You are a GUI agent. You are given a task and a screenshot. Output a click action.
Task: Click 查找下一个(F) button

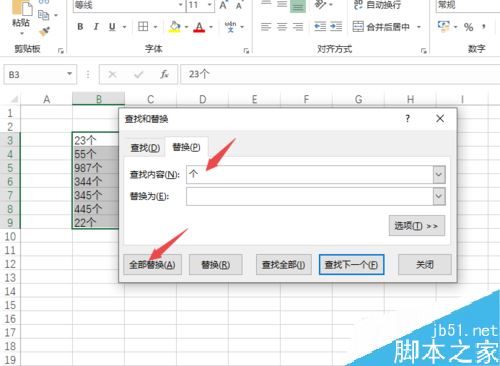click(x=352, y=265)
